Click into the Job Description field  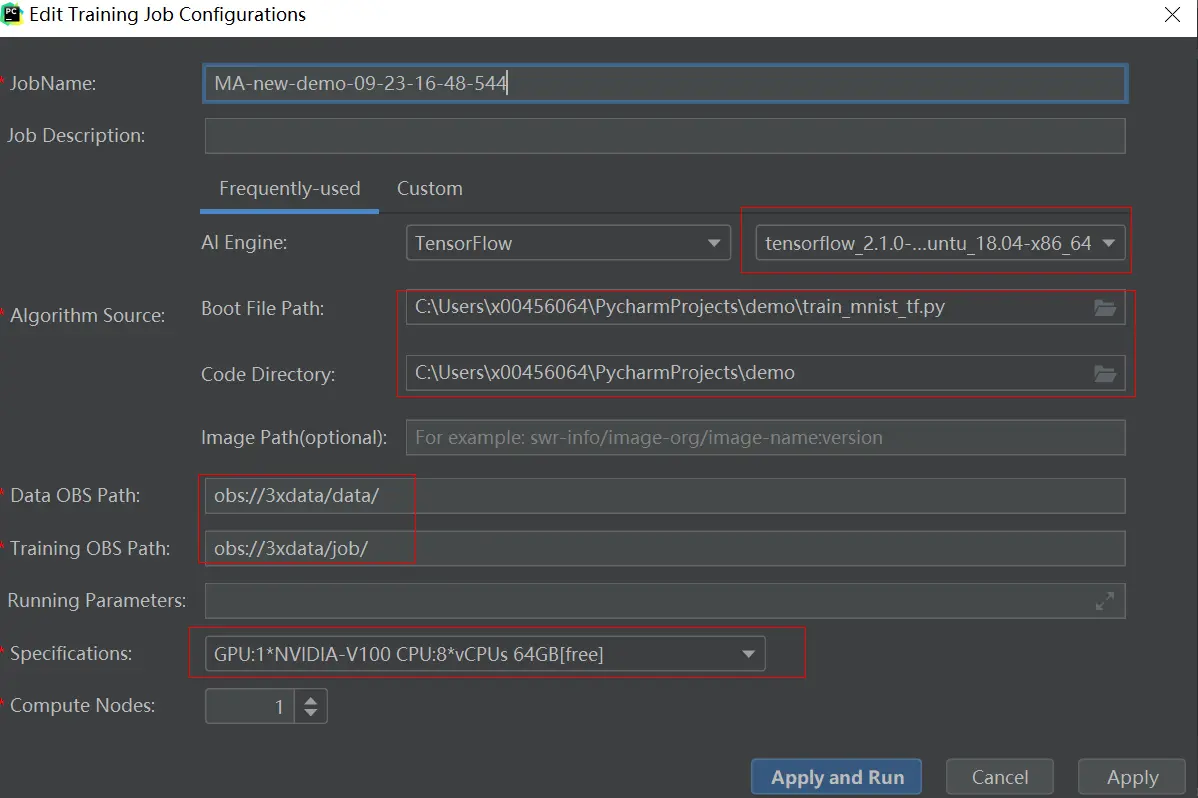point(664,136)
